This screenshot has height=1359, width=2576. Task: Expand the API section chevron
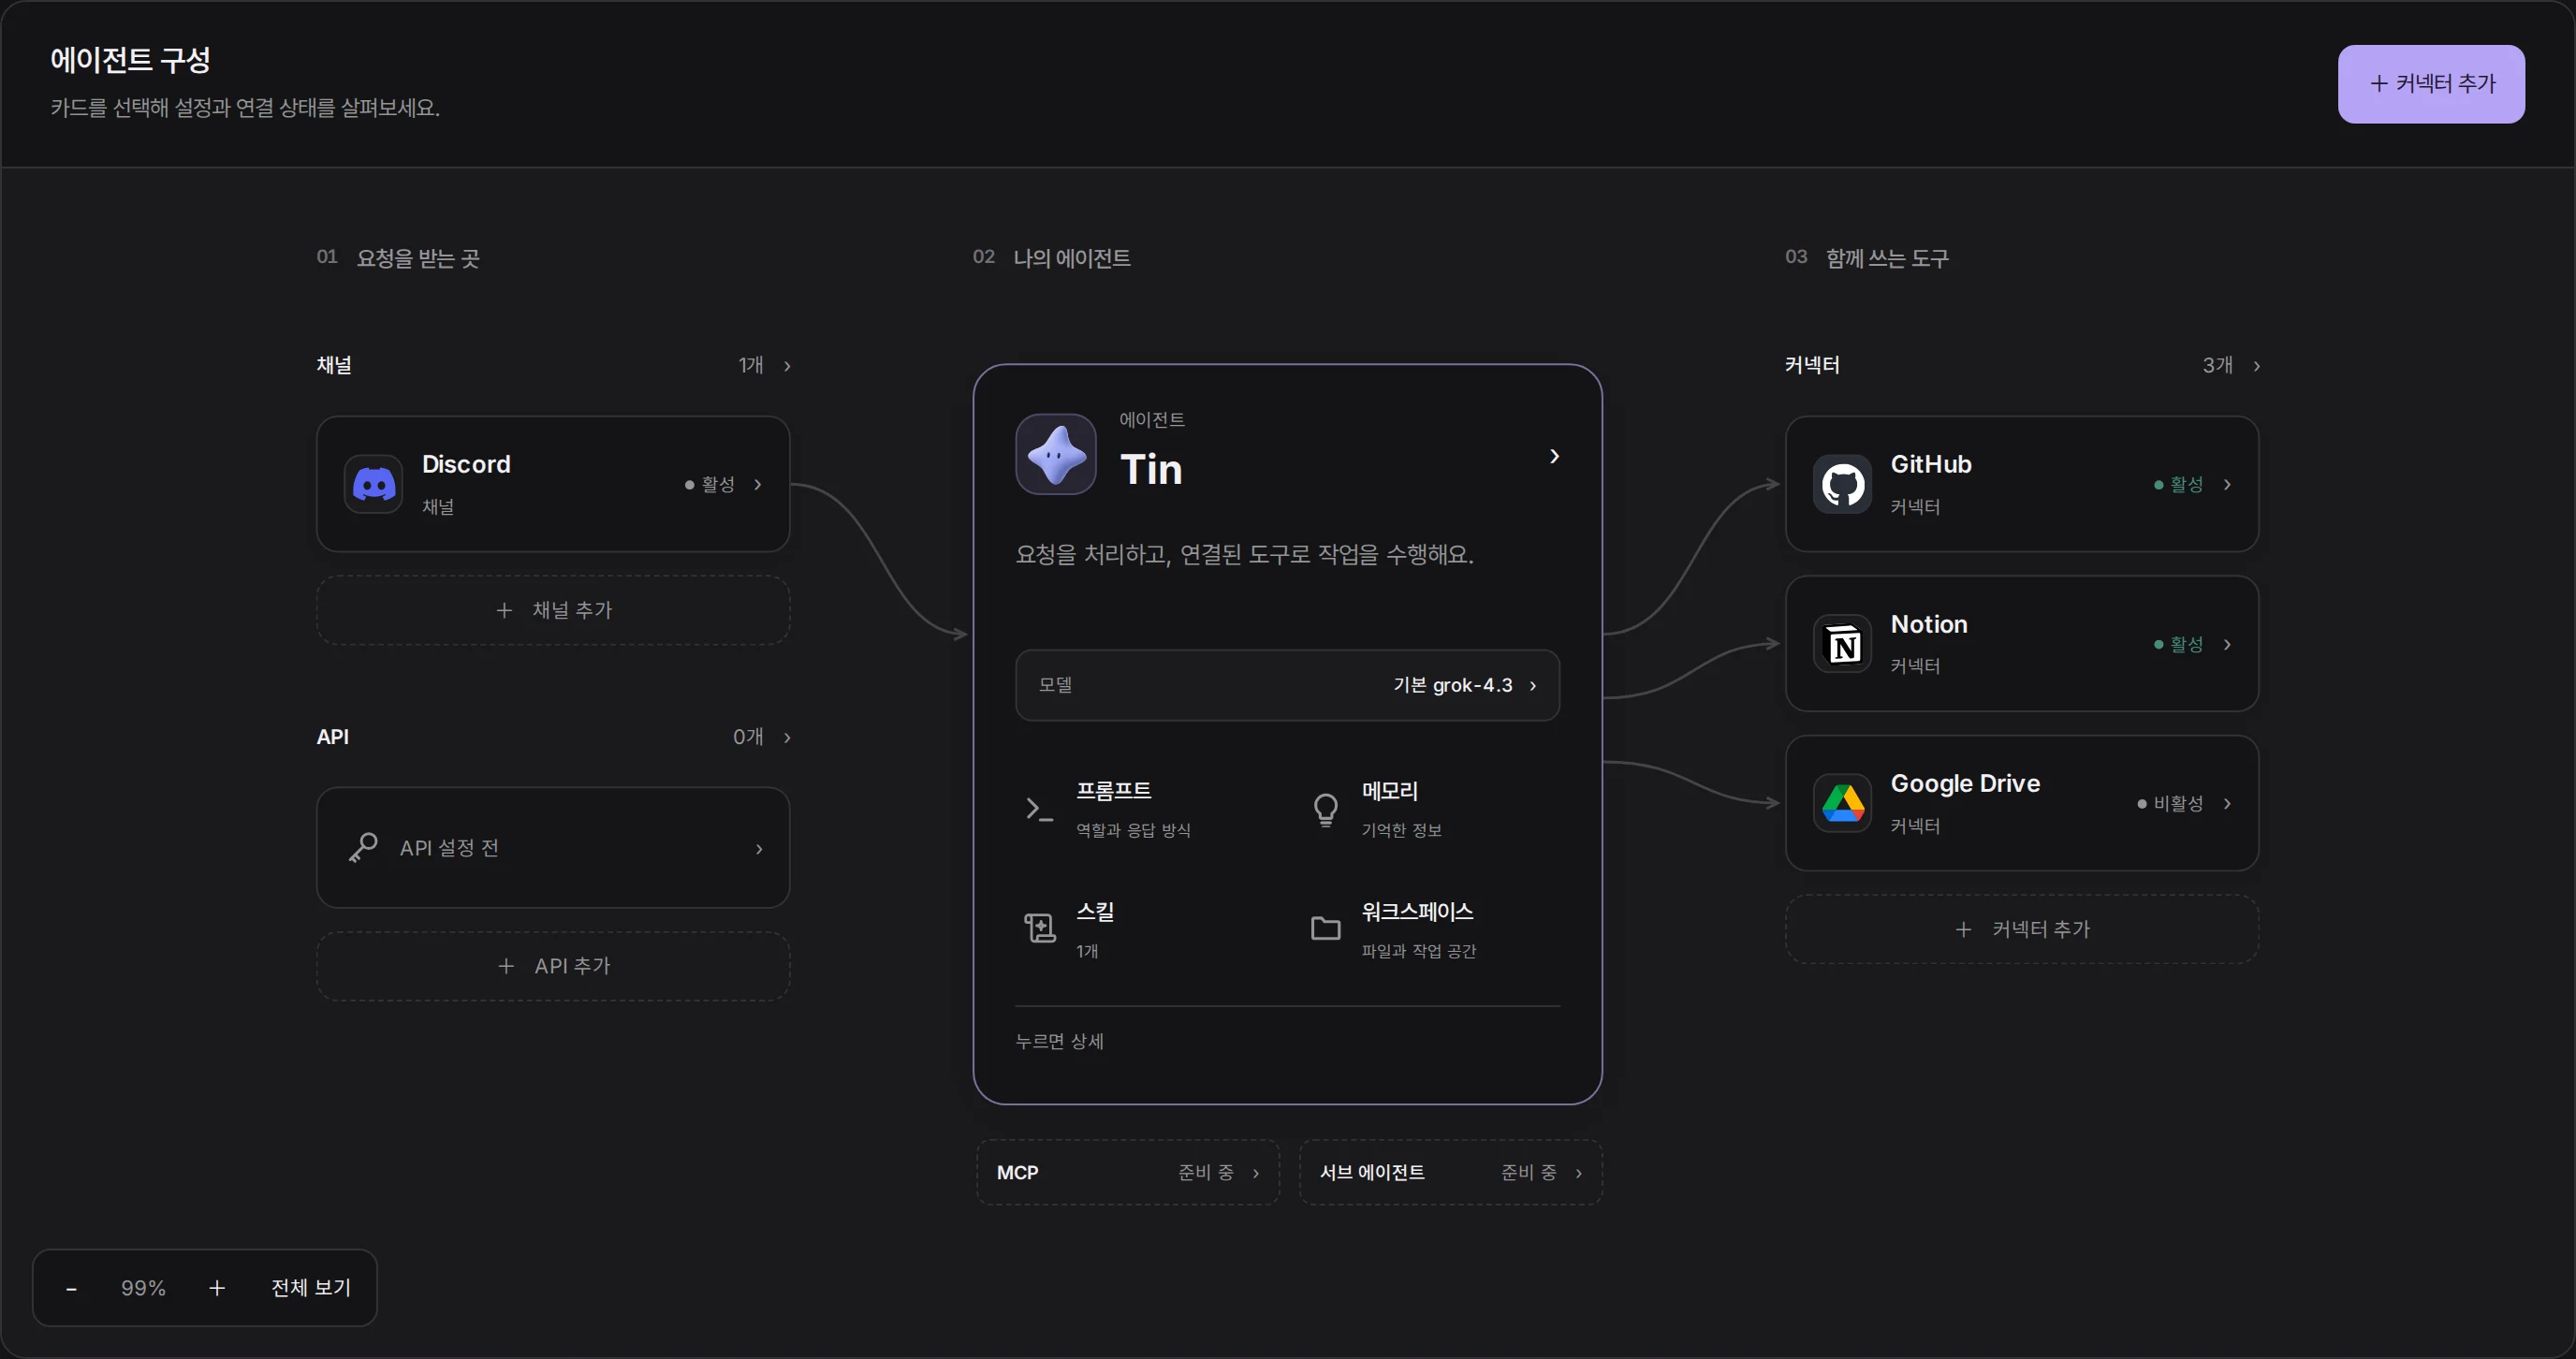[x=787, y=738]
